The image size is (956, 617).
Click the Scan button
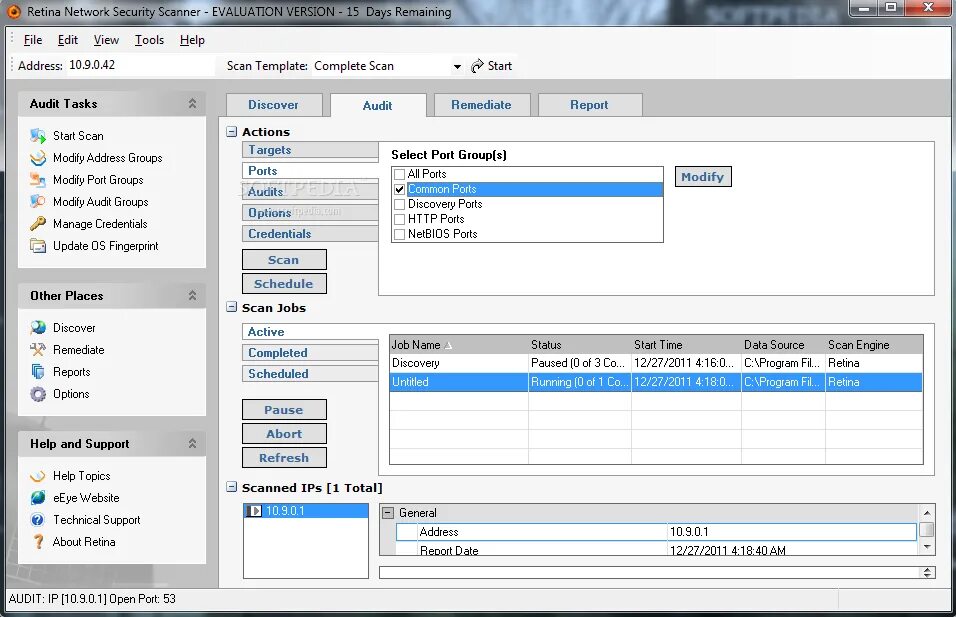click(284, 260)
